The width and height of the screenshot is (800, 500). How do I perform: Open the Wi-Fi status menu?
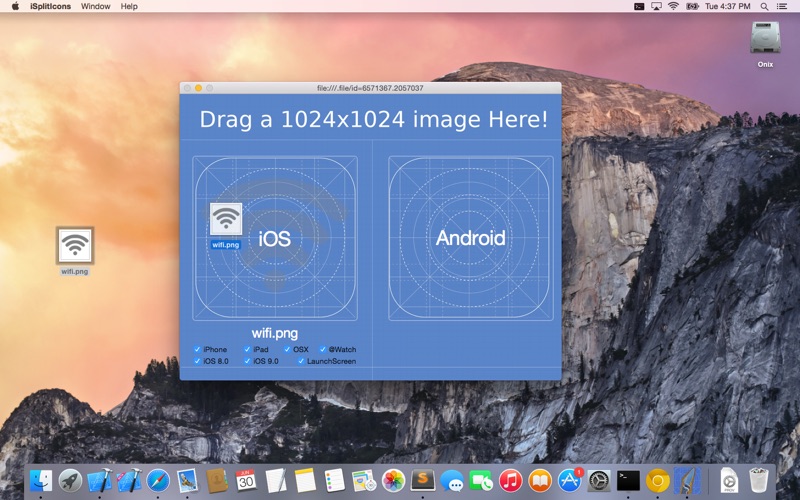click(x=673, y=6)
